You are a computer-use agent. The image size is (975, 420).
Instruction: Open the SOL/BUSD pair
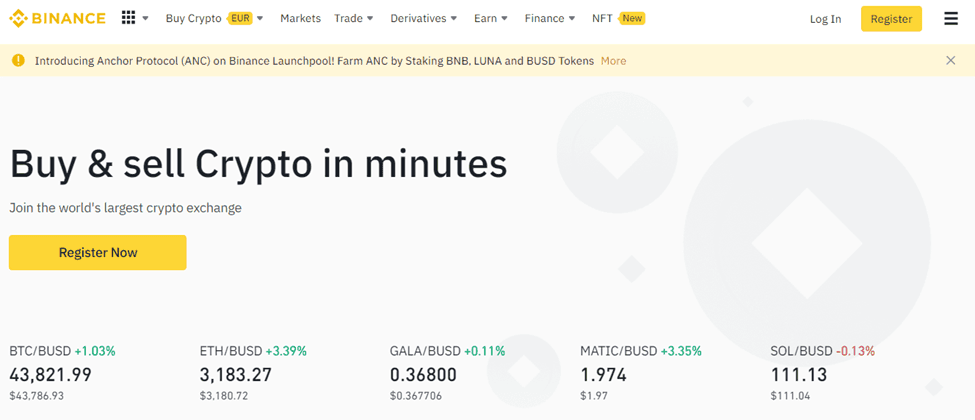pyautogui.click(x=802, y=351)
